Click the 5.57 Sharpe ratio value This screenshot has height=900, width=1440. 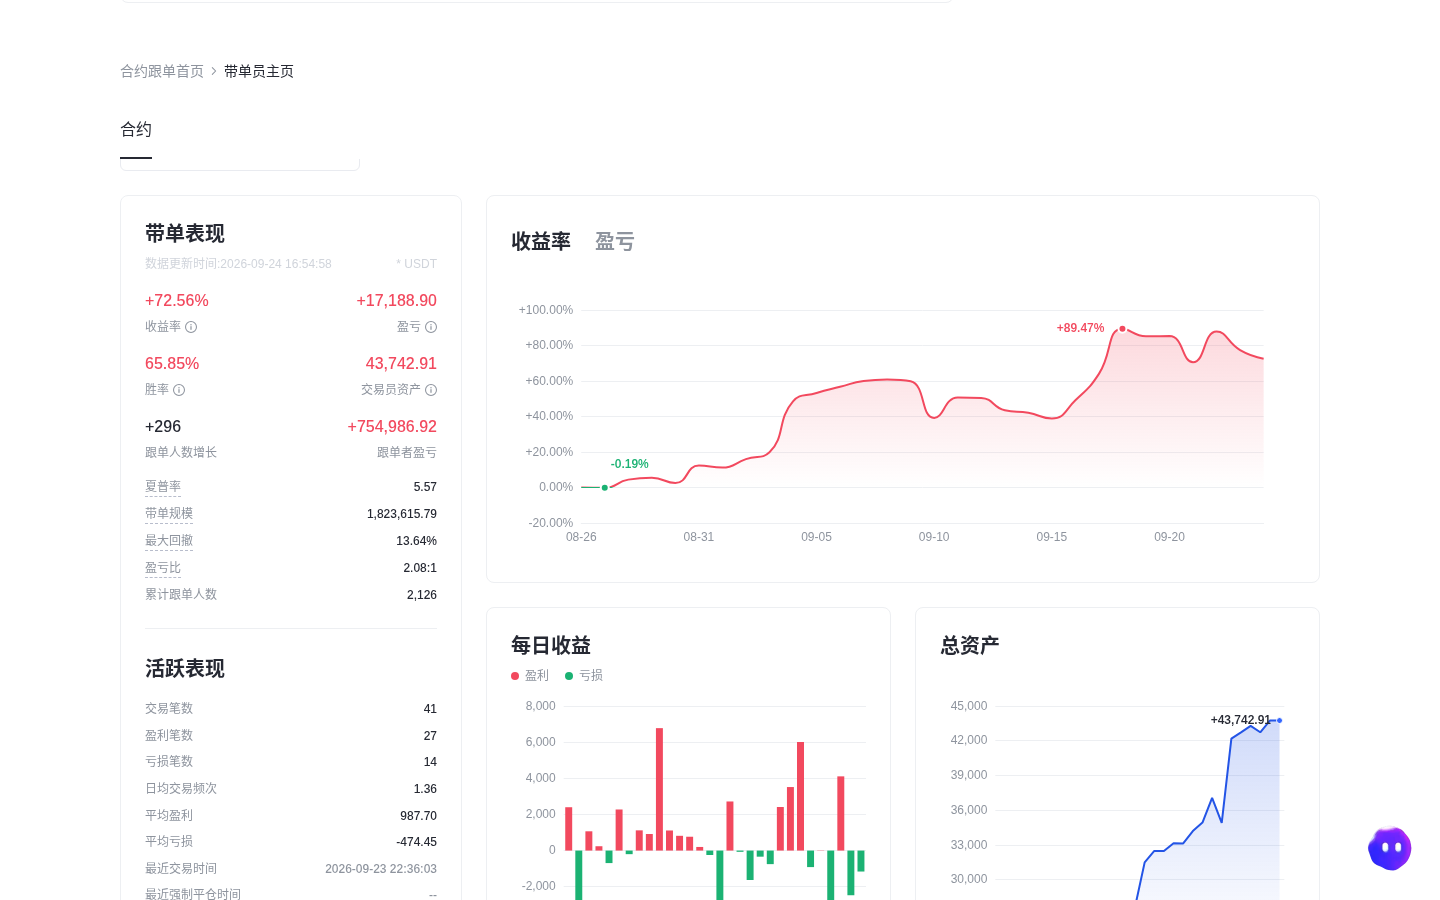[x=425, y=487]
